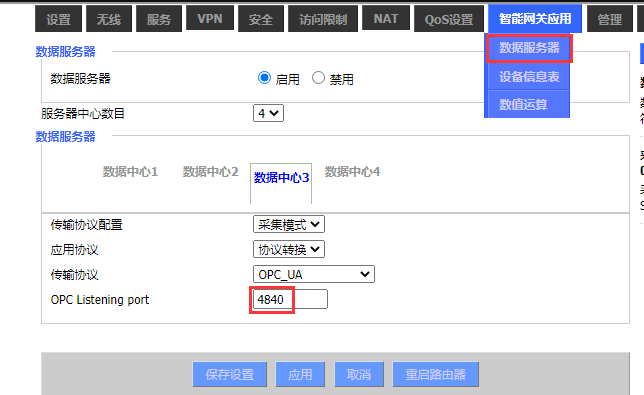Select the 启用 radio button
The height and width of the screenshot is (395, 644).
(264, 78)
